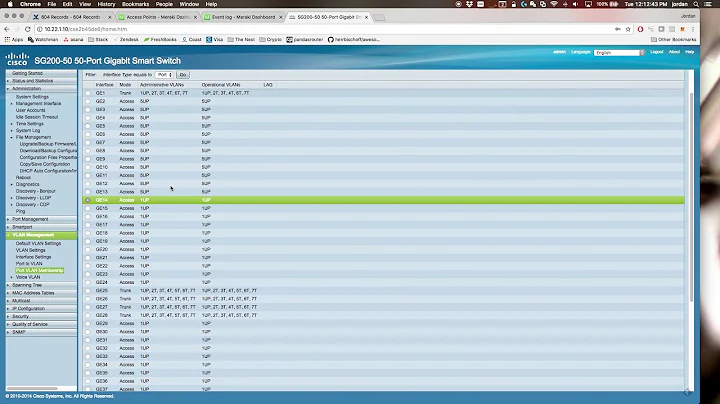The height and width of the screenshot is (404, 720).
Task: Expand Quality of Service section
Action: [29, 325]
